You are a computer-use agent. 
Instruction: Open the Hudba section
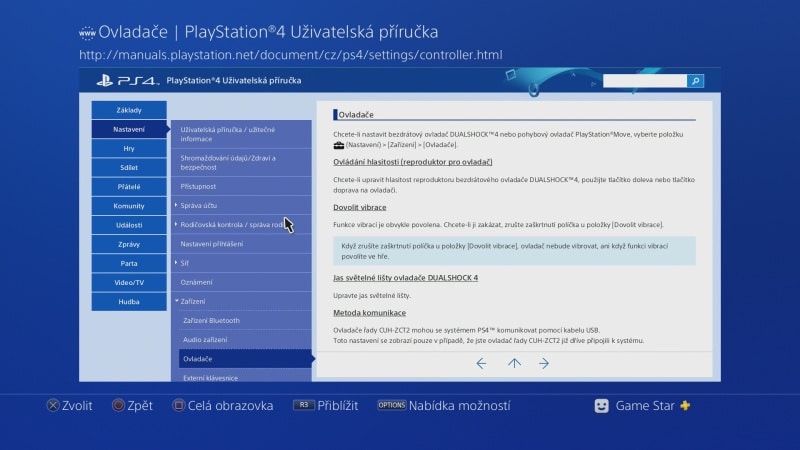(x=129, y=302)
